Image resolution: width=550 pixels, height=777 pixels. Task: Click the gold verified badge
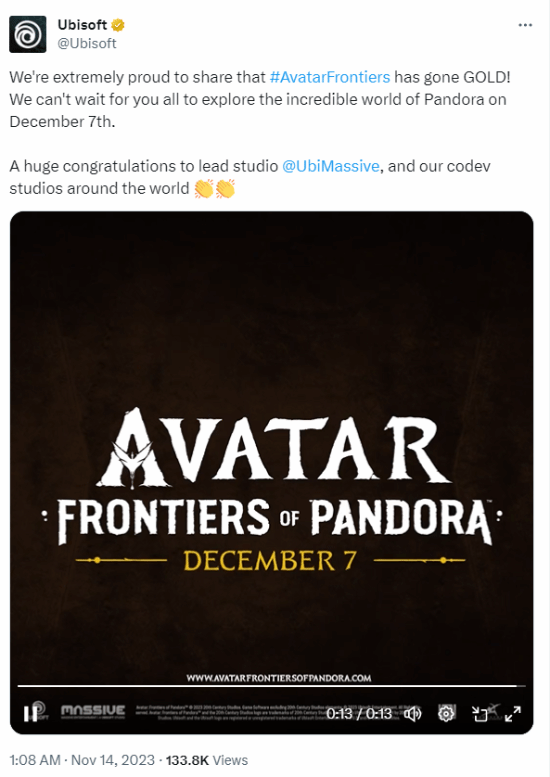(118, 24)
